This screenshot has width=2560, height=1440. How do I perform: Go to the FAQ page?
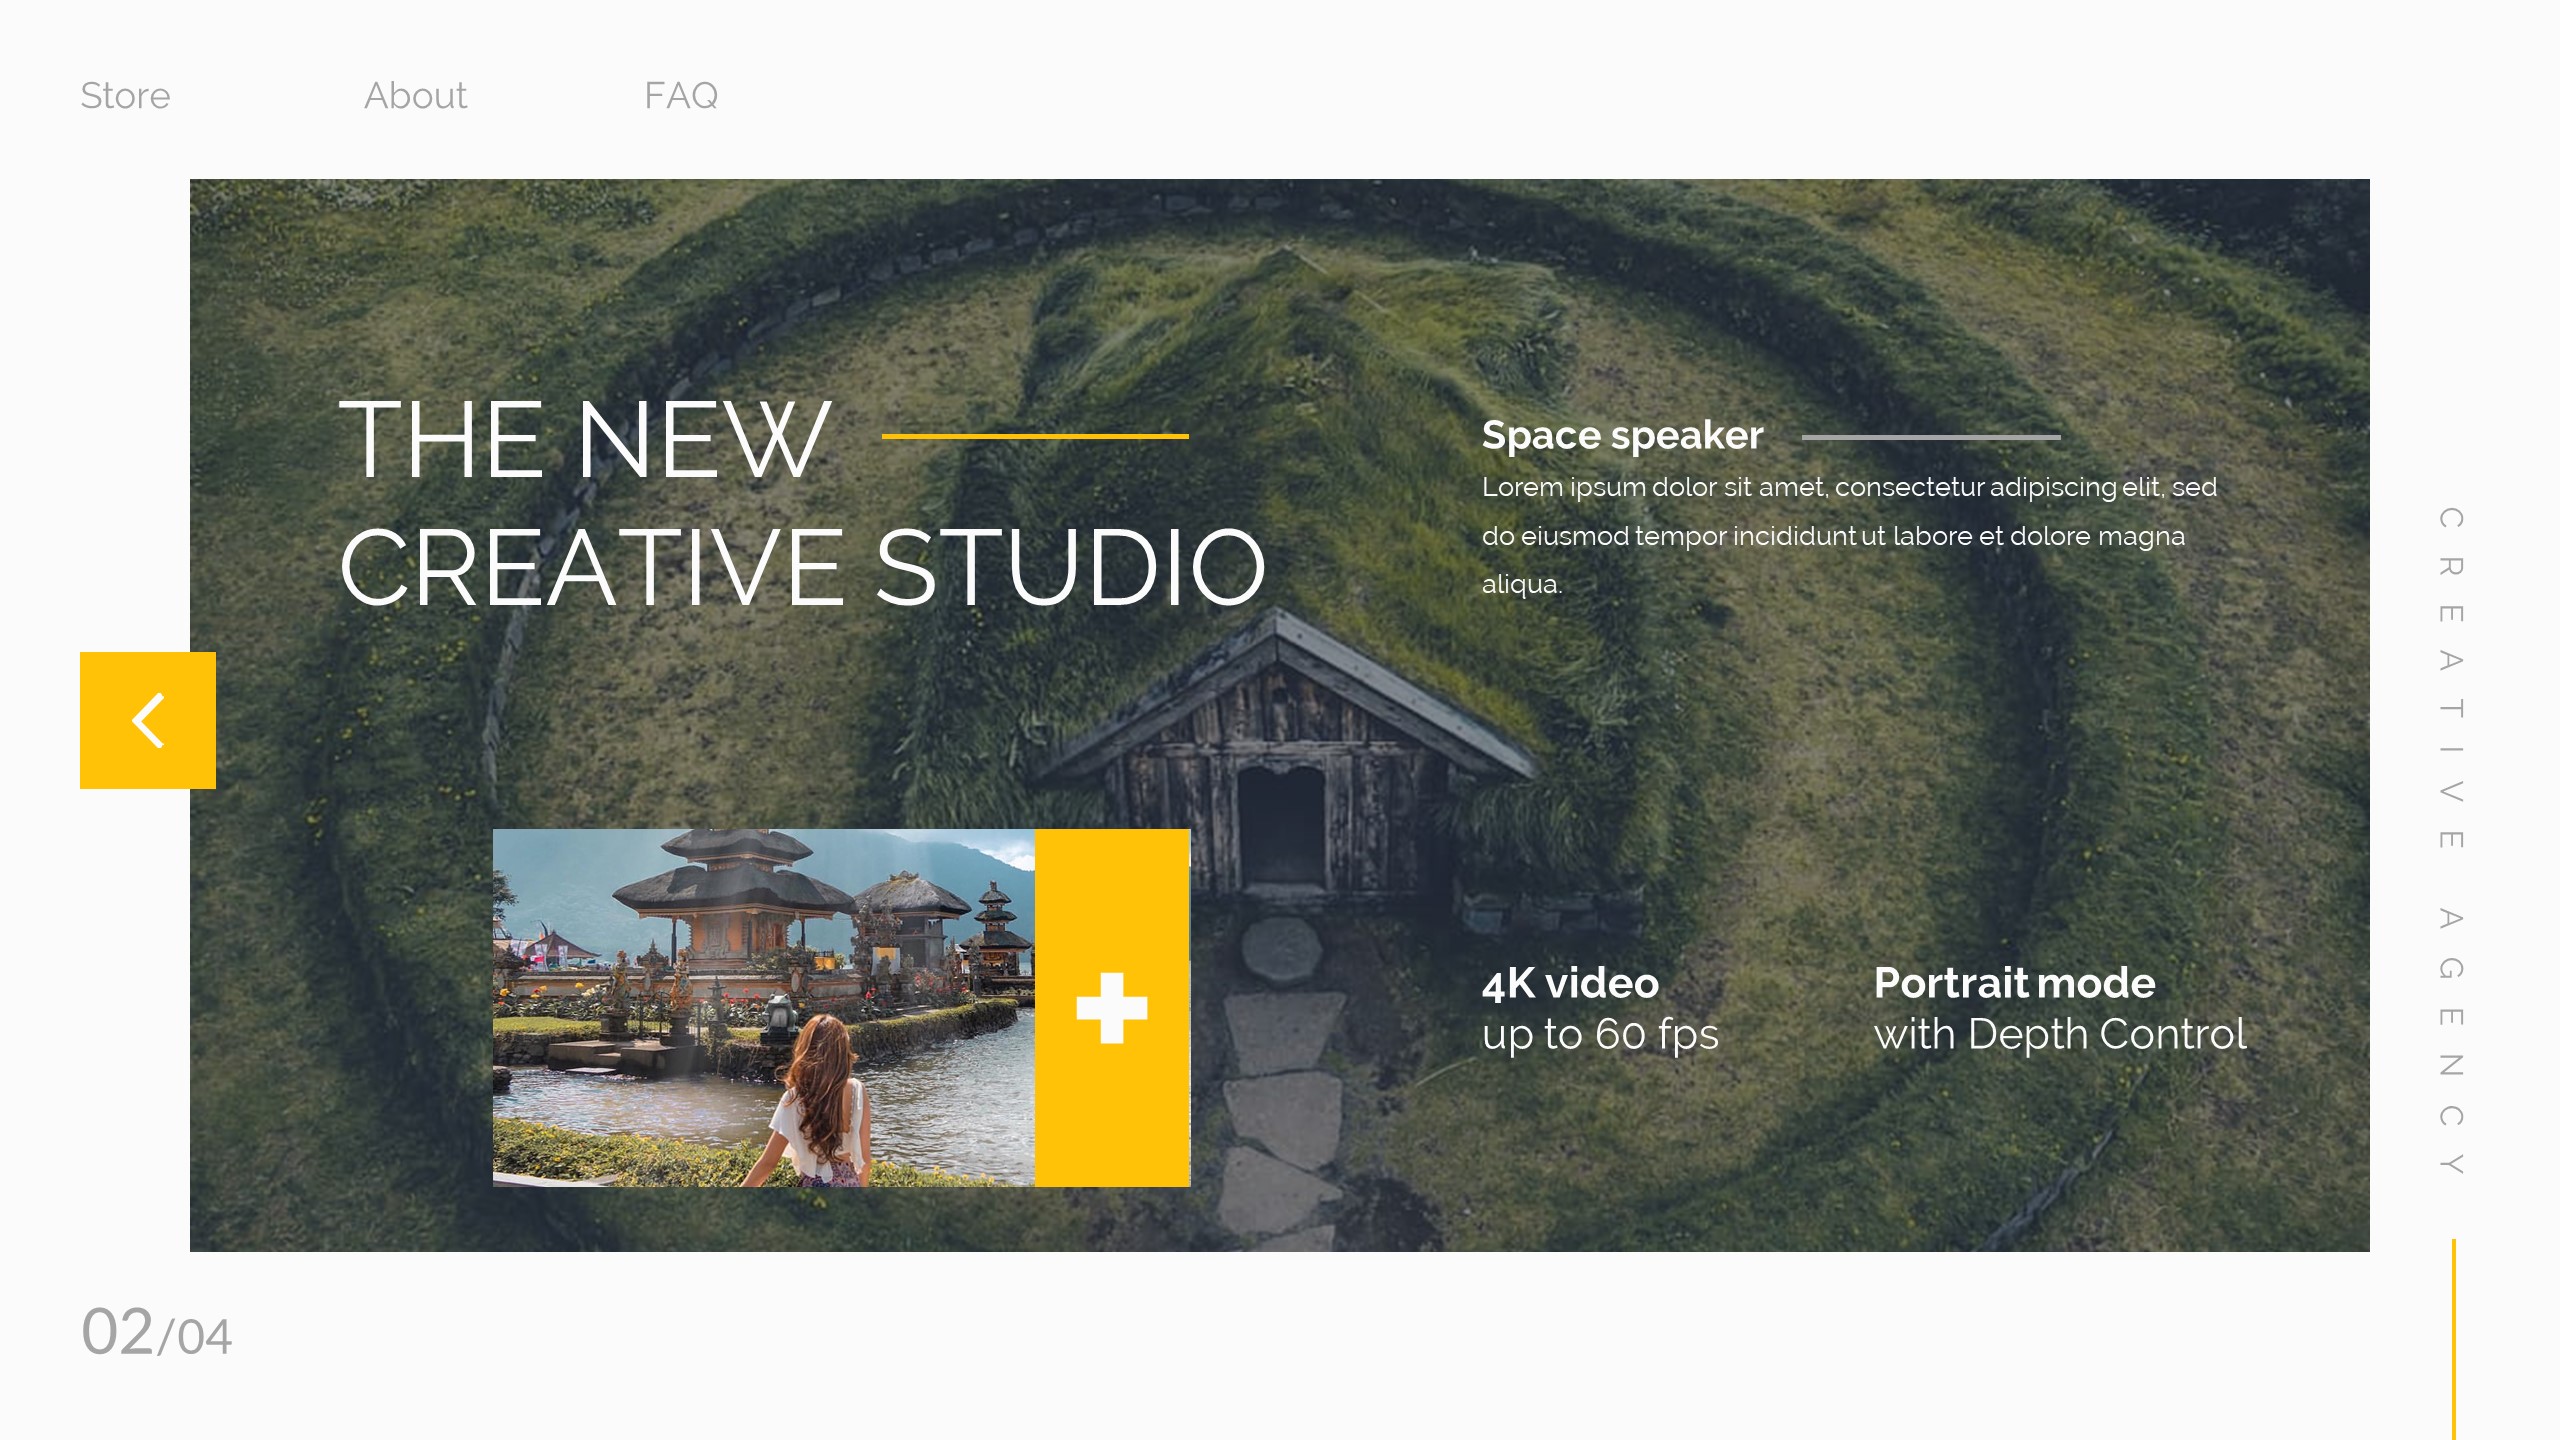pos(680,96)
